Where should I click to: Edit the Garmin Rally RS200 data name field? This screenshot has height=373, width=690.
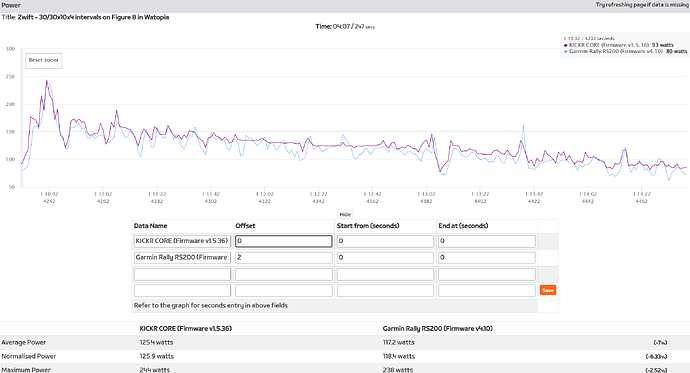click(x=182, y=257)
